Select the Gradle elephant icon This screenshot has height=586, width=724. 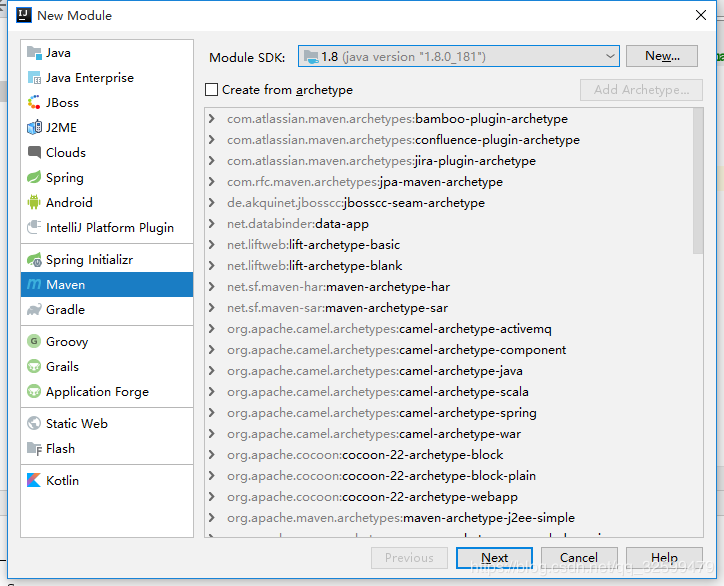click(x=34, y=310)
